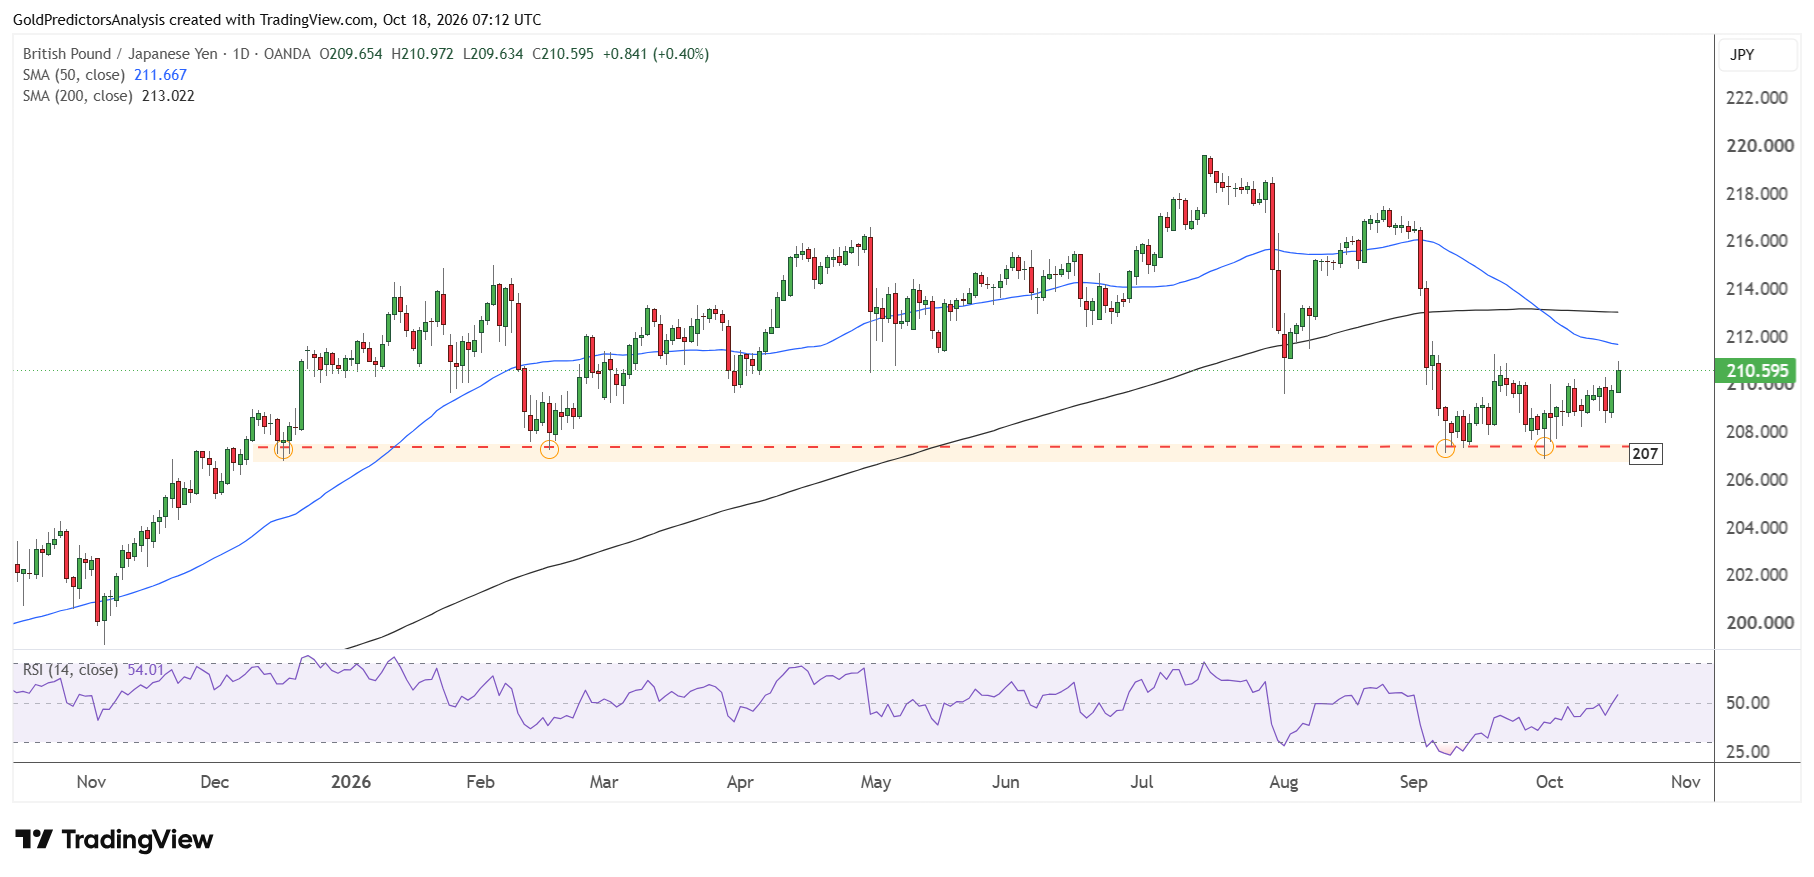The height and width of the screenshot is (877, 1814).
Task: Click the SMA 50 value 211.667
Action: click(x=160, y=75)
